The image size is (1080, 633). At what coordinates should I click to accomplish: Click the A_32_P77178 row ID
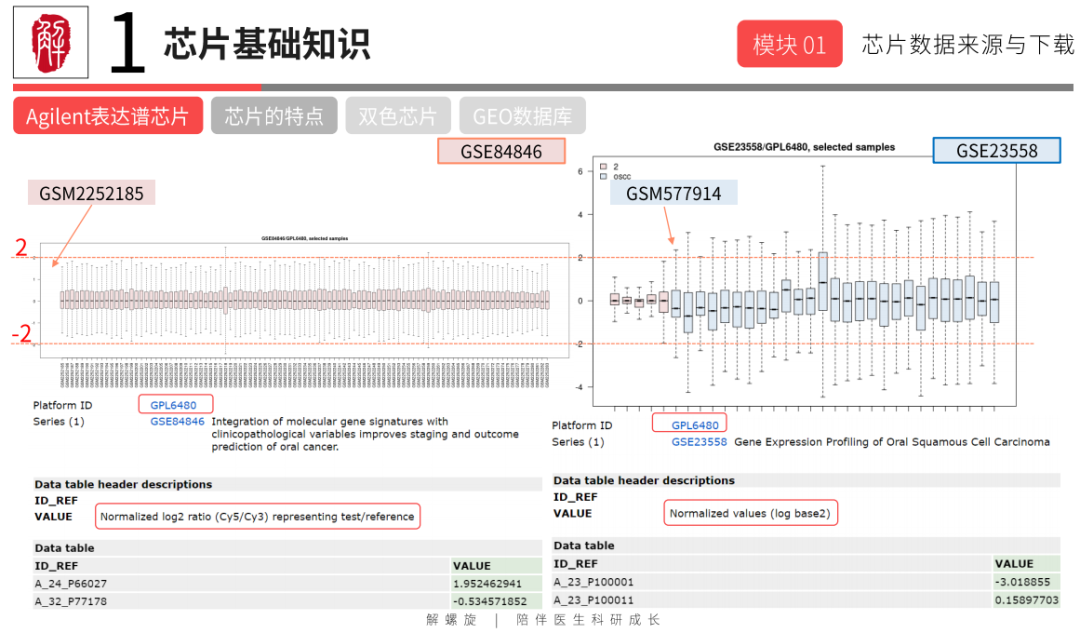pos(71,601)
